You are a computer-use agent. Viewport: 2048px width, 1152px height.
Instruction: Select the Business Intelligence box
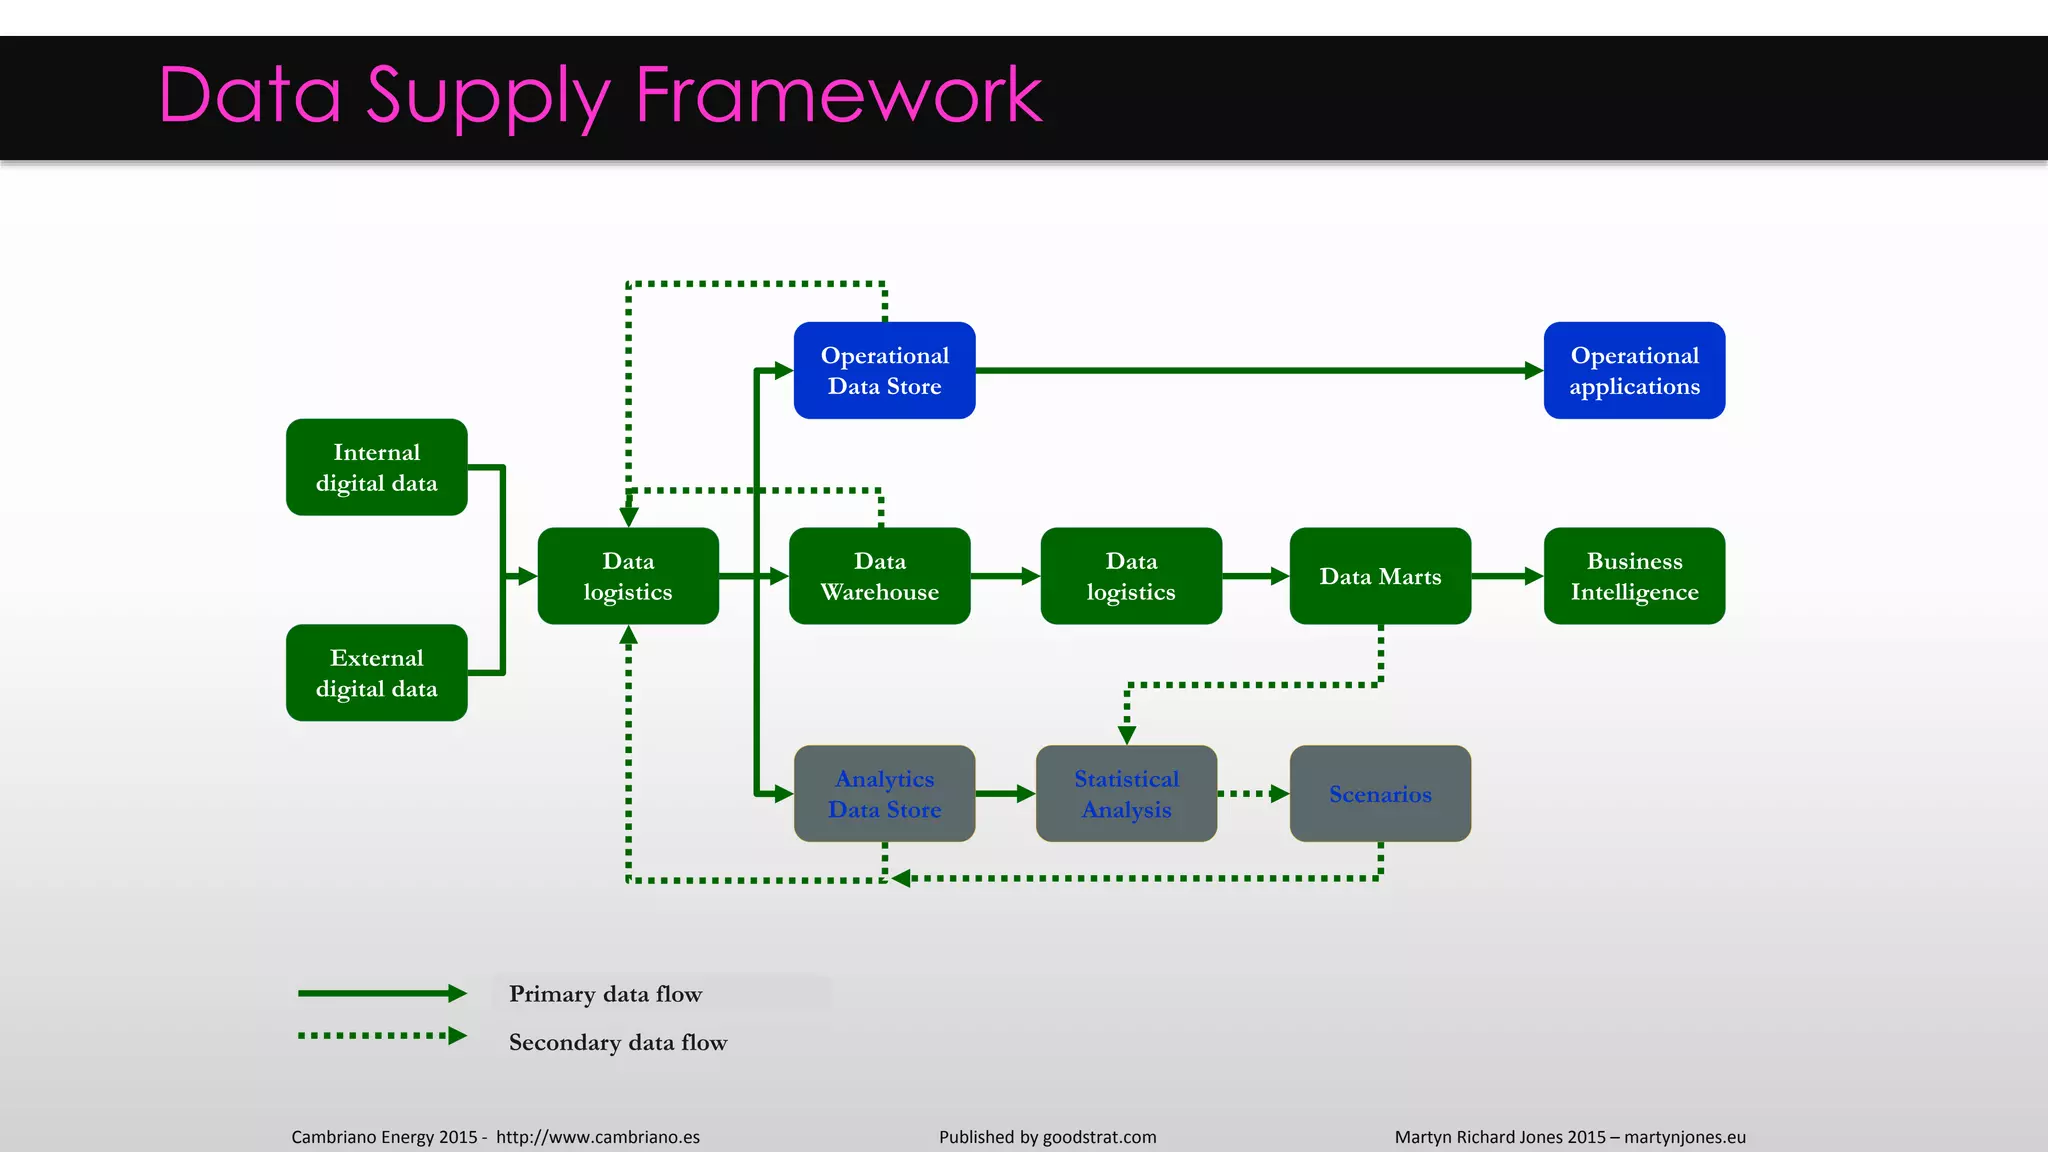(1634, 576)
